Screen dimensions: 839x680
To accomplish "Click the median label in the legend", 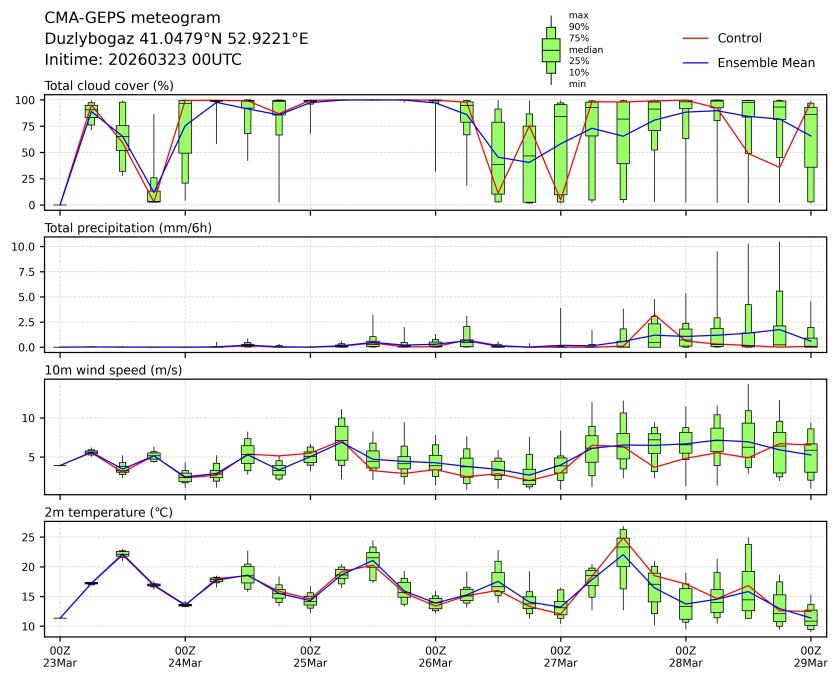I will pos(579,49).
